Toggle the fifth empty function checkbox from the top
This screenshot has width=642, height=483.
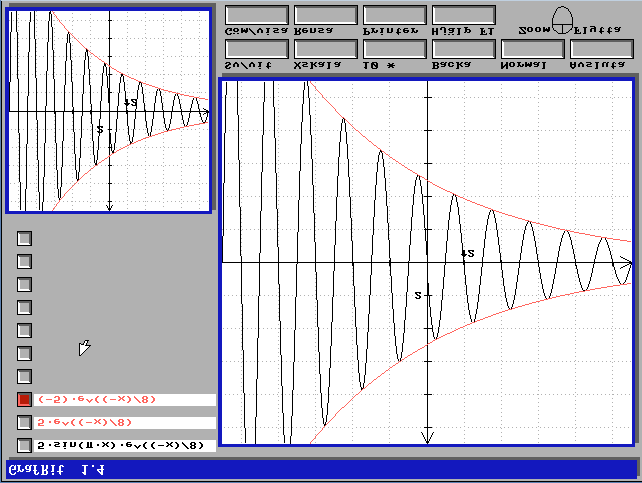[25, 330]
